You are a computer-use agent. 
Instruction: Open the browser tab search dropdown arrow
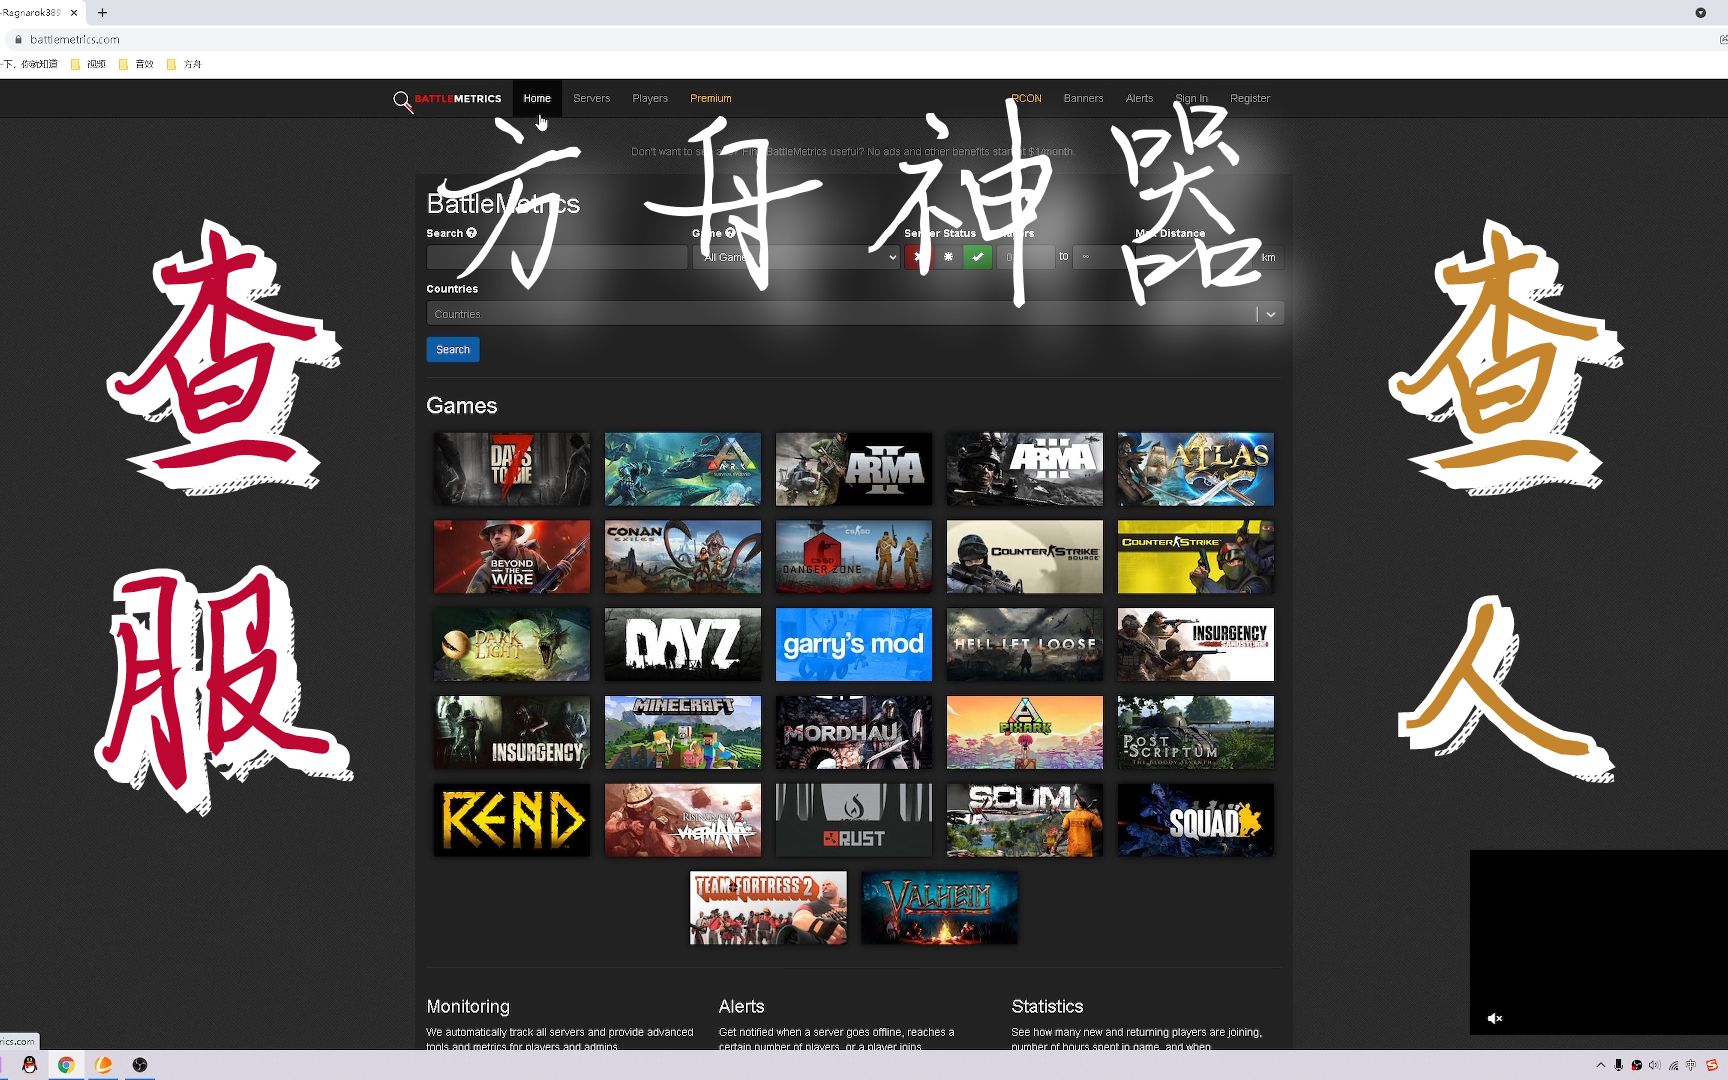tap(1700, 13)
